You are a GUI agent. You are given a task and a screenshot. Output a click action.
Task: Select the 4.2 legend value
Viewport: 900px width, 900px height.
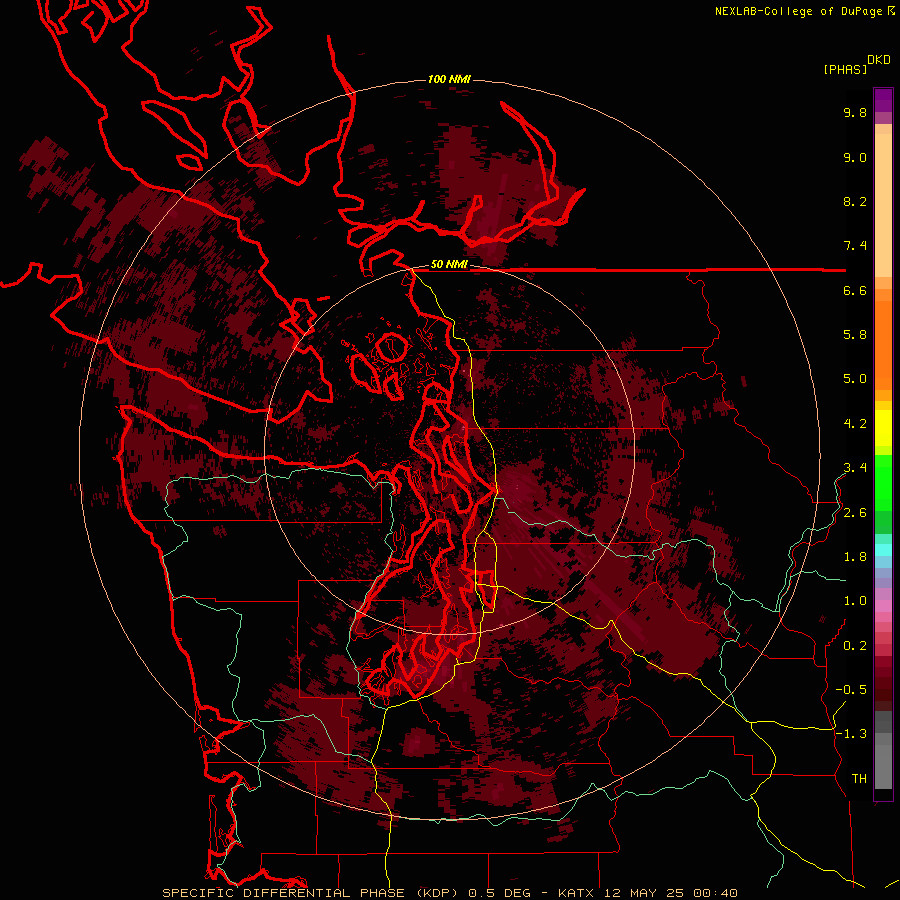[855, 424]
